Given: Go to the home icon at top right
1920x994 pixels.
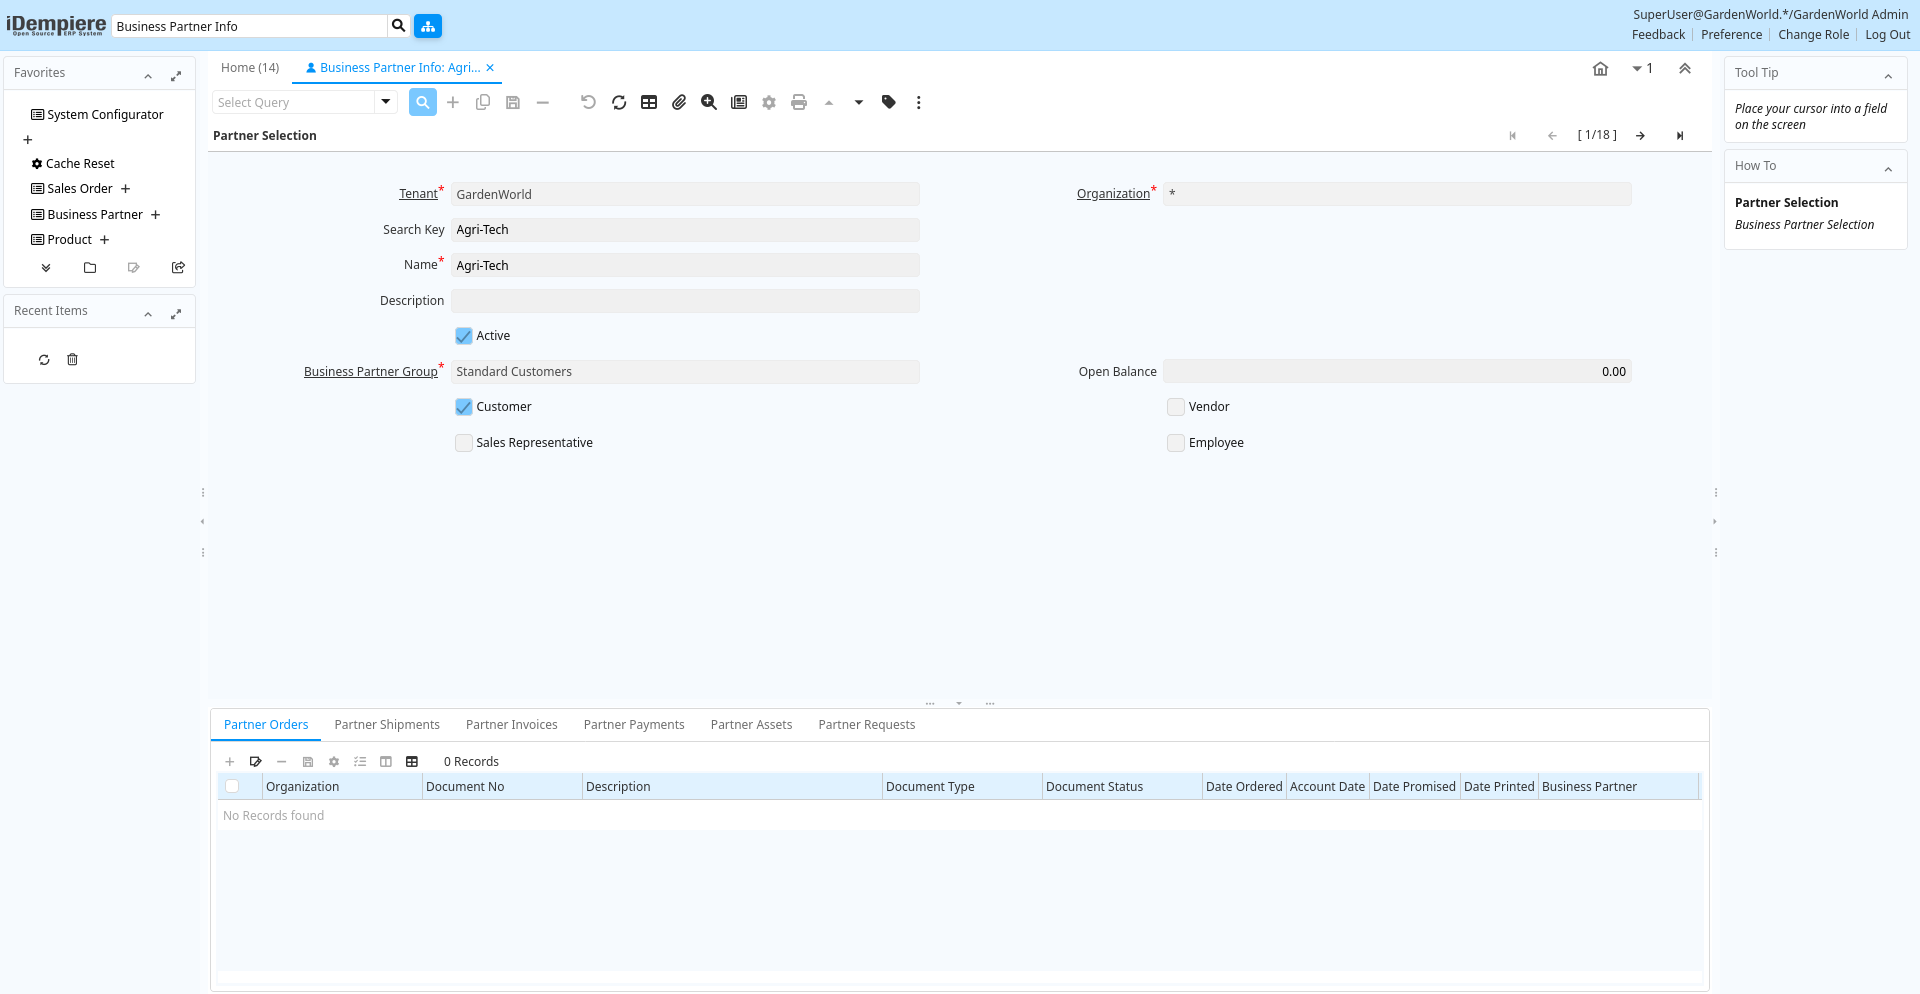Looking at the screenshot, I should coord(1600,69).
